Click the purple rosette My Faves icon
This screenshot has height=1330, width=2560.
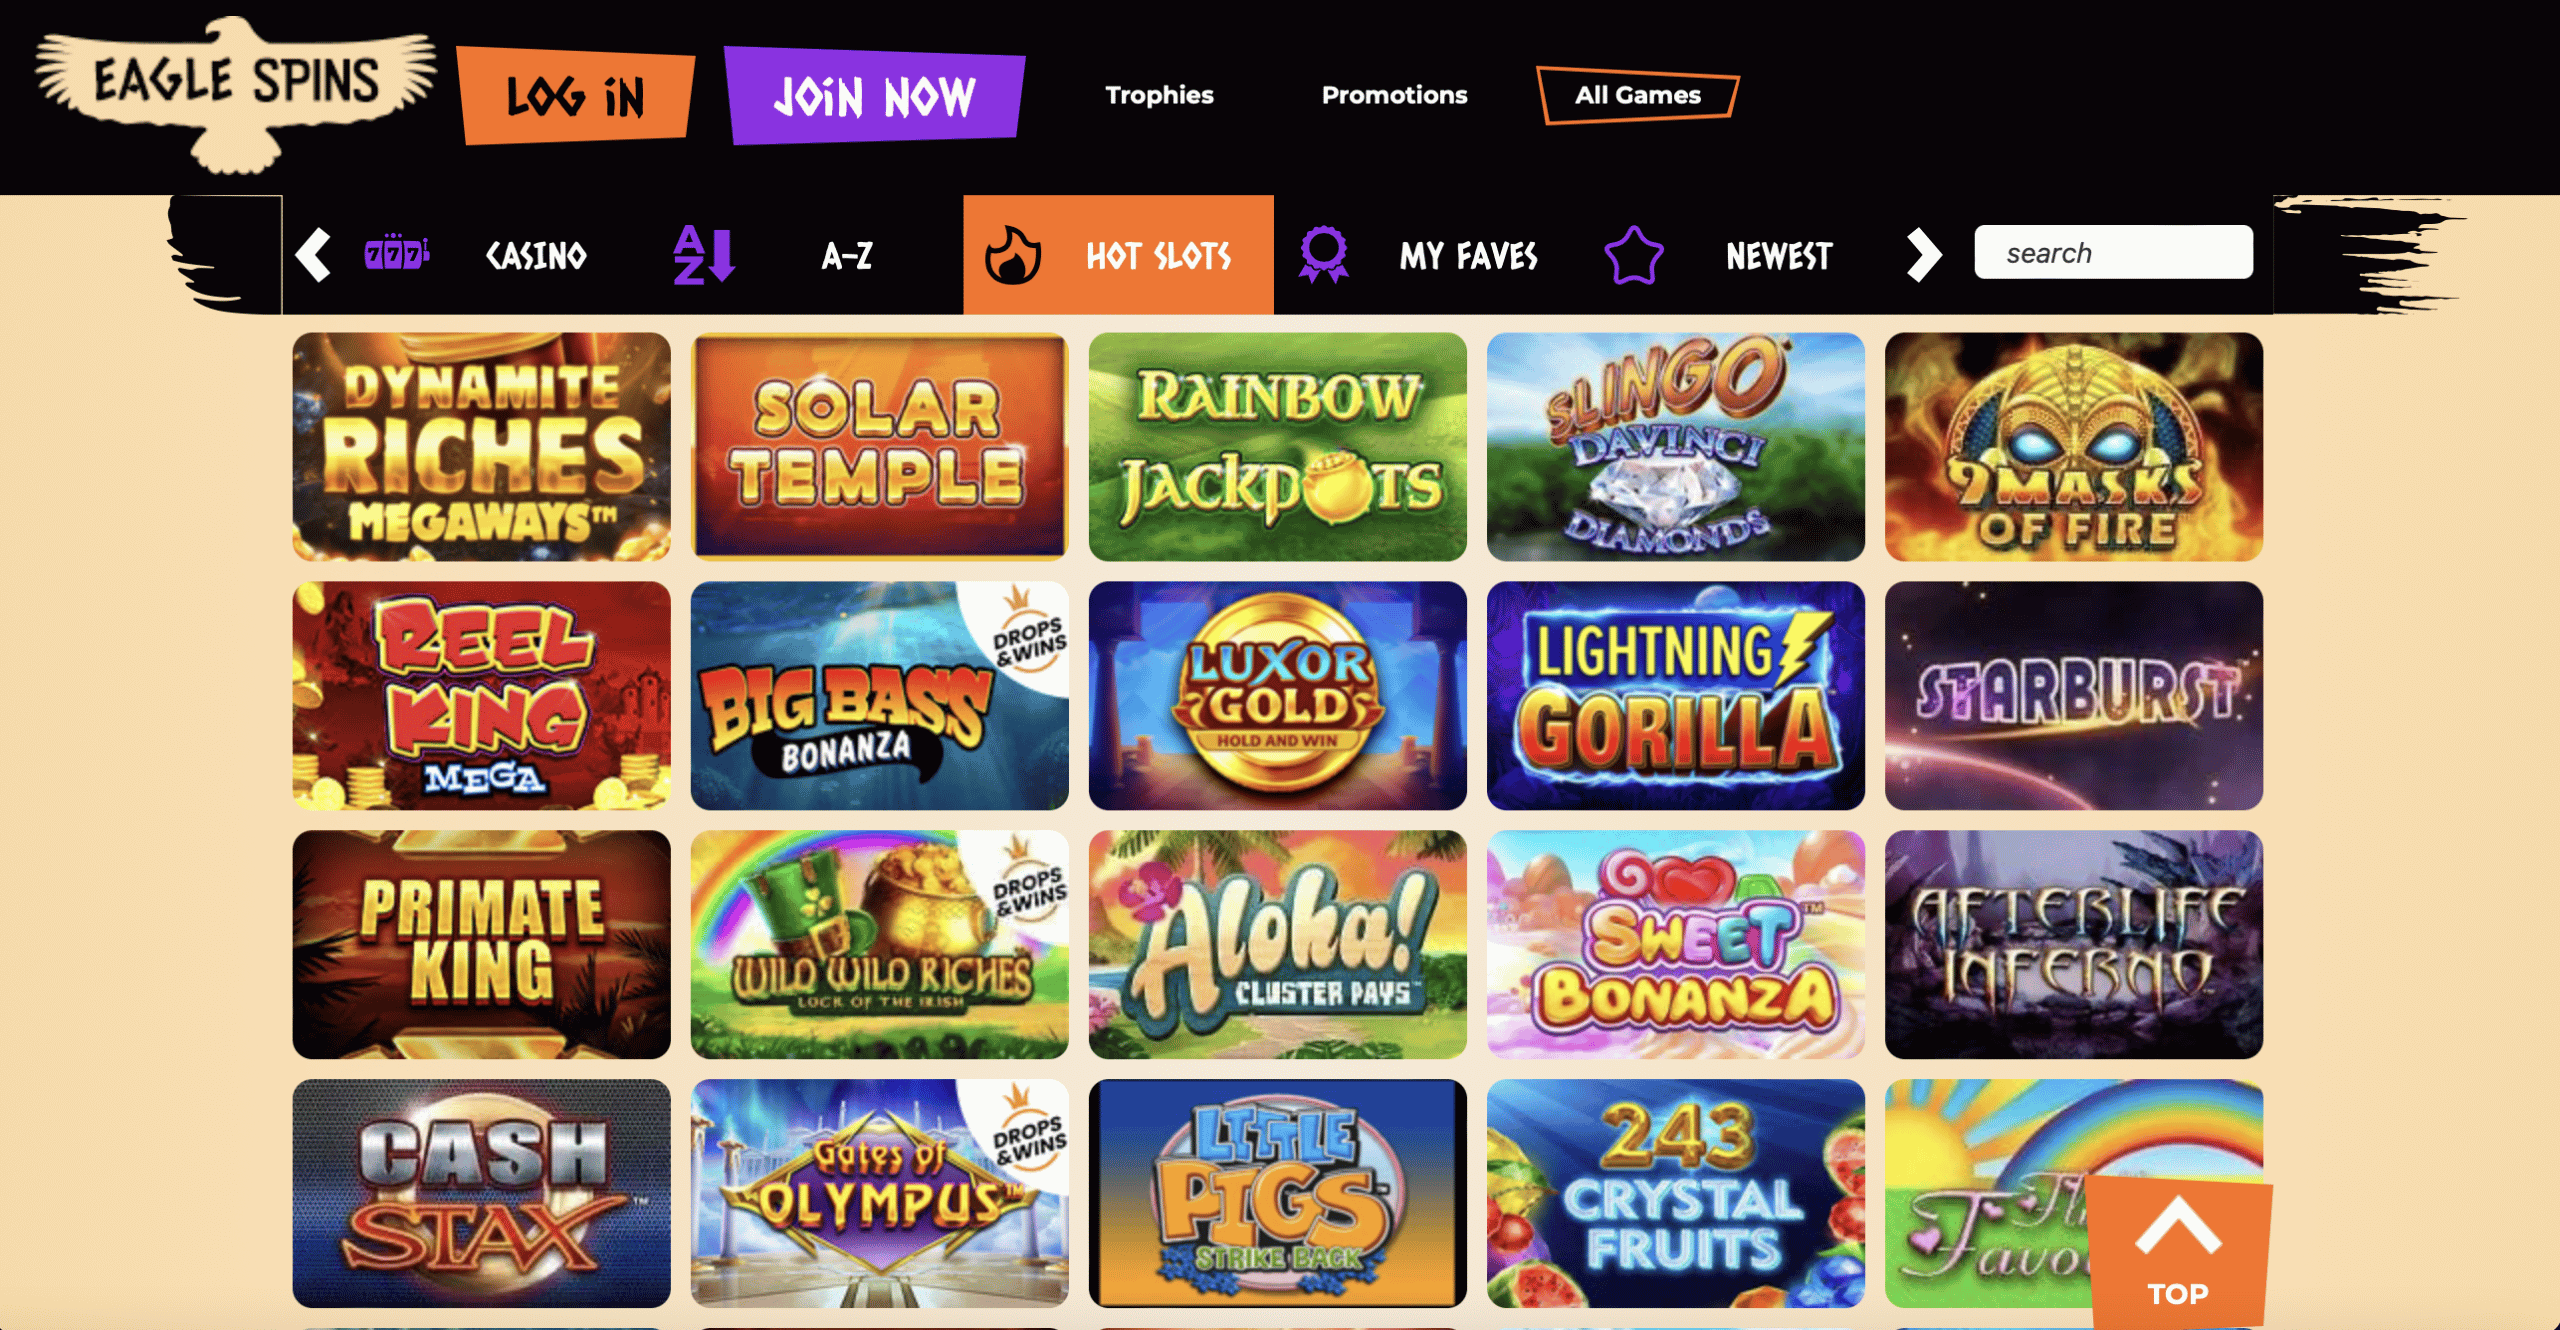click(x=1323, y=255)
